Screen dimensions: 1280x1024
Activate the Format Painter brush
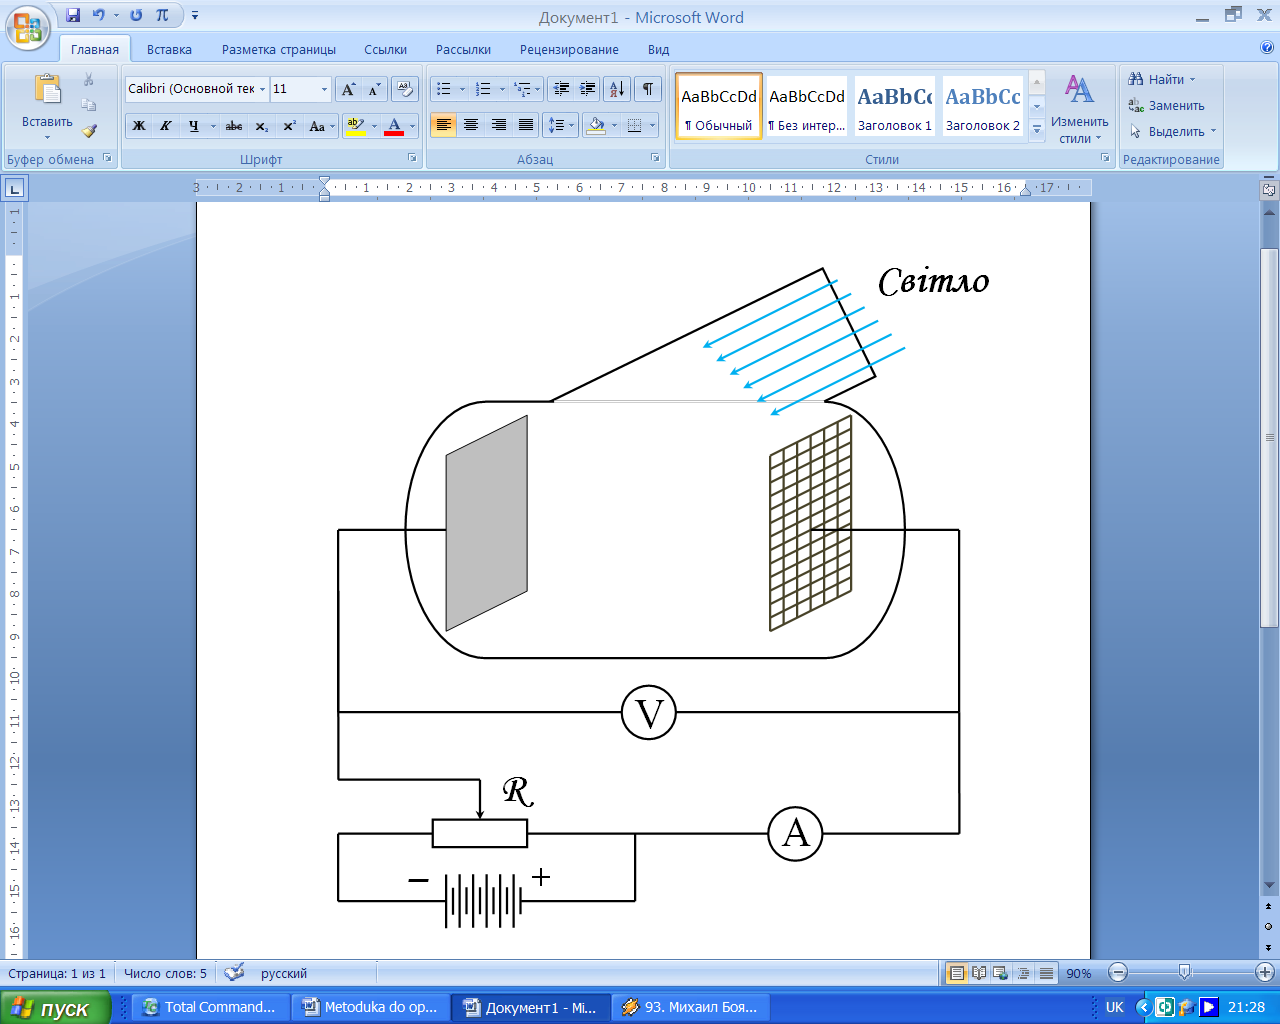coord(89,131)
